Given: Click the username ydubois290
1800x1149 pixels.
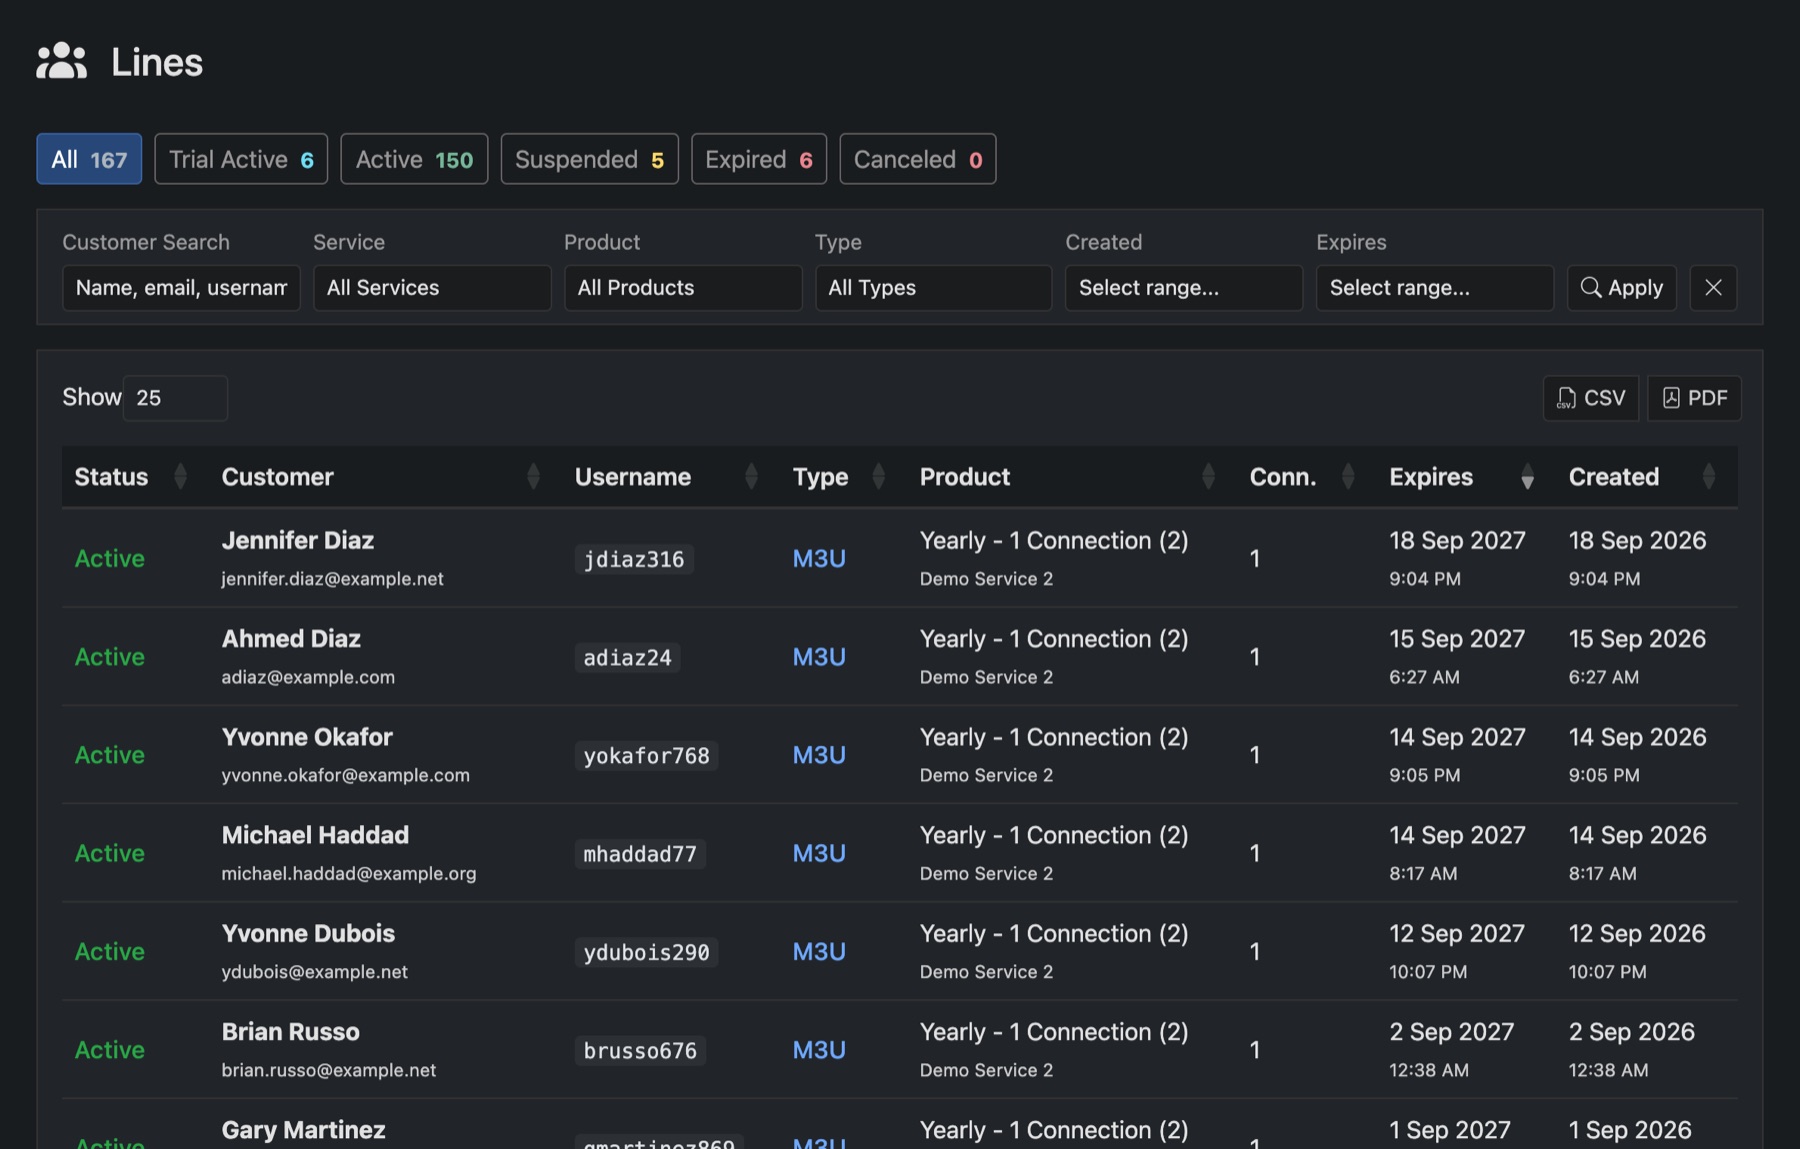Looking at the screenshot, I should click(x=646, y=952).
